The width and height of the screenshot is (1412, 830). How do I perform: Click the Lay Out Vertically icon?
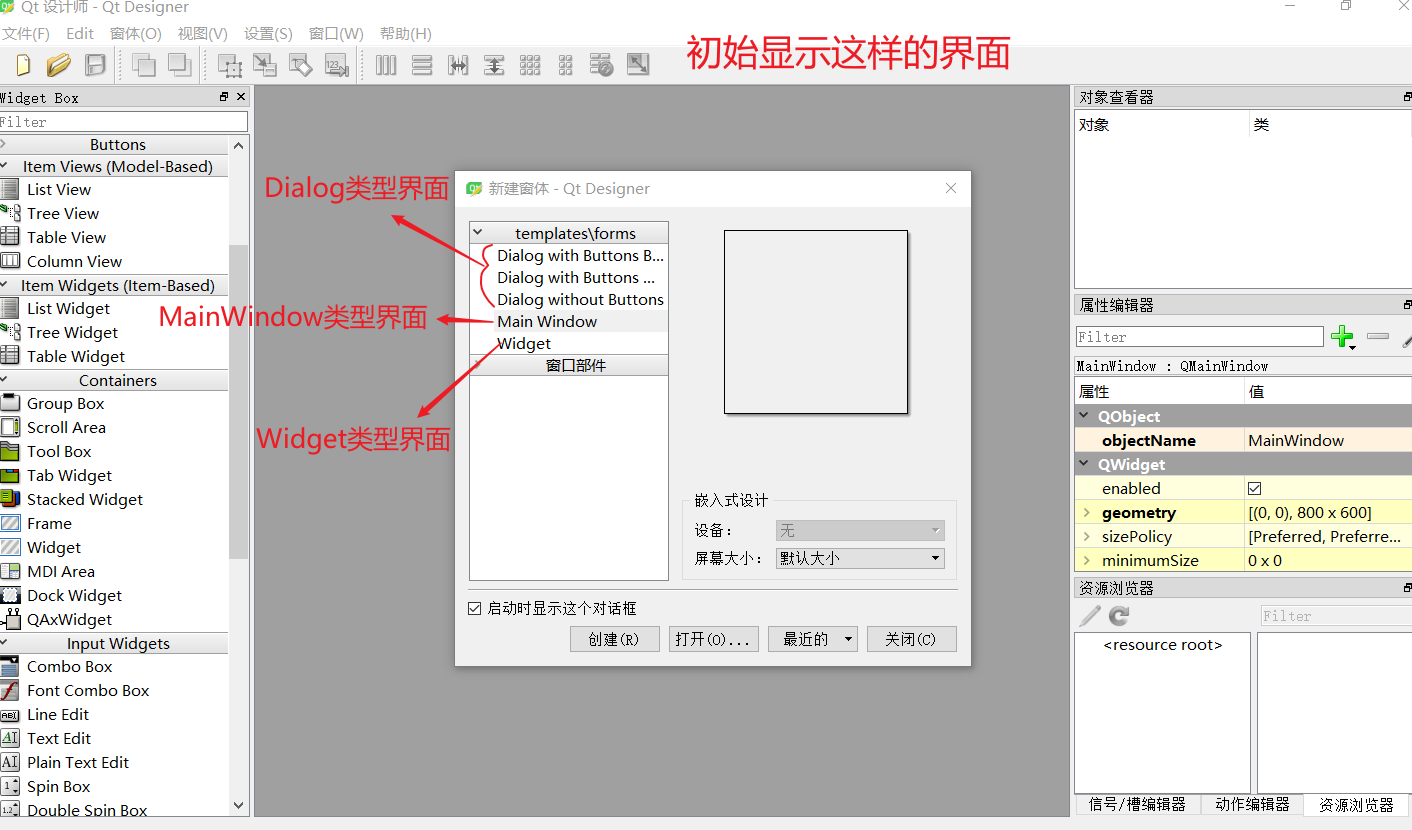point(421,64)
